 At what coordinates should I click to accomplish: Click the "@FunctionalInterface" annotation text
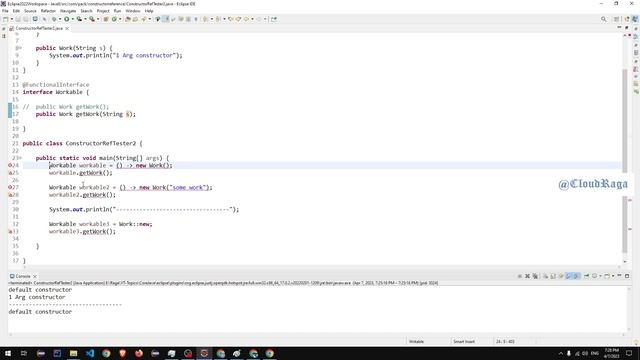[x=56, y=85]
